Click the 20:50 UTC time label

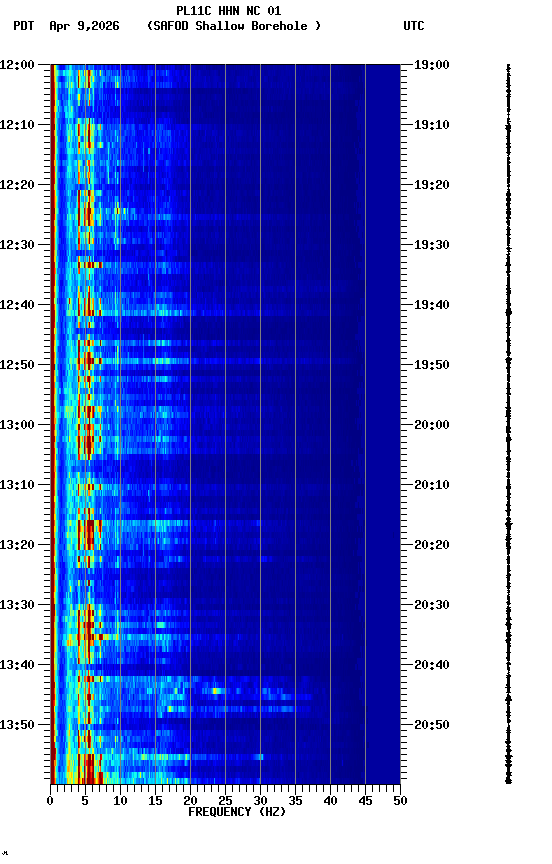(x=432, y=725)
